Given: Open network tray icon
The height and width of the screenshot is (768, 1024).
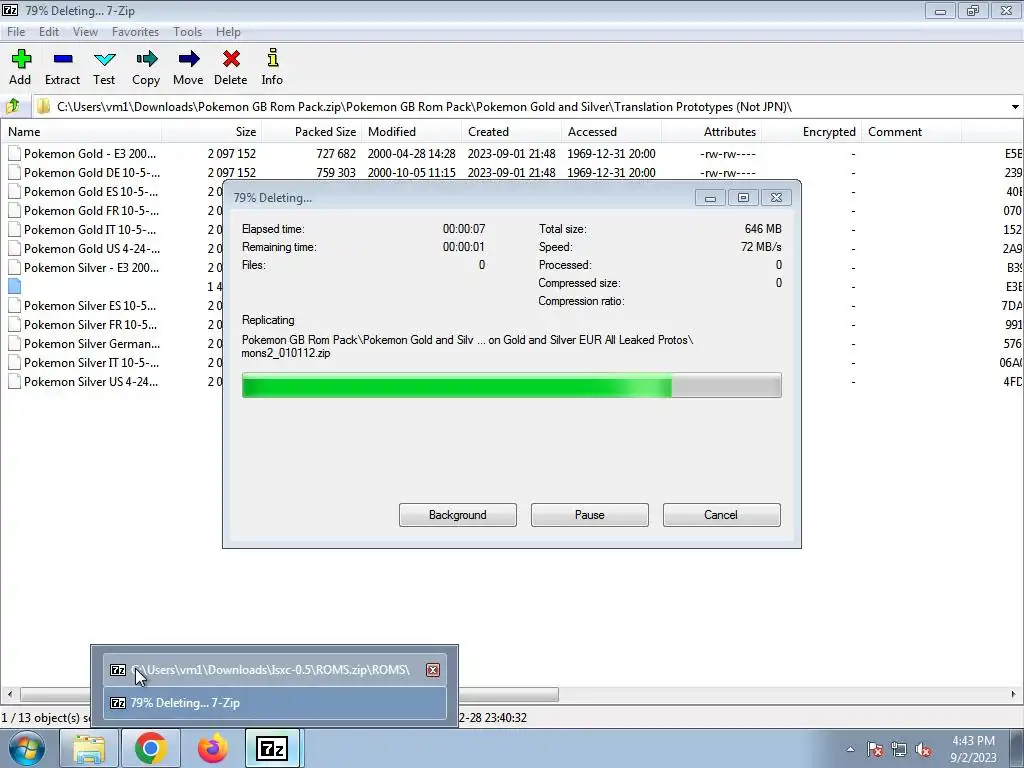Looking at the screenshot, I should [899, 749].
